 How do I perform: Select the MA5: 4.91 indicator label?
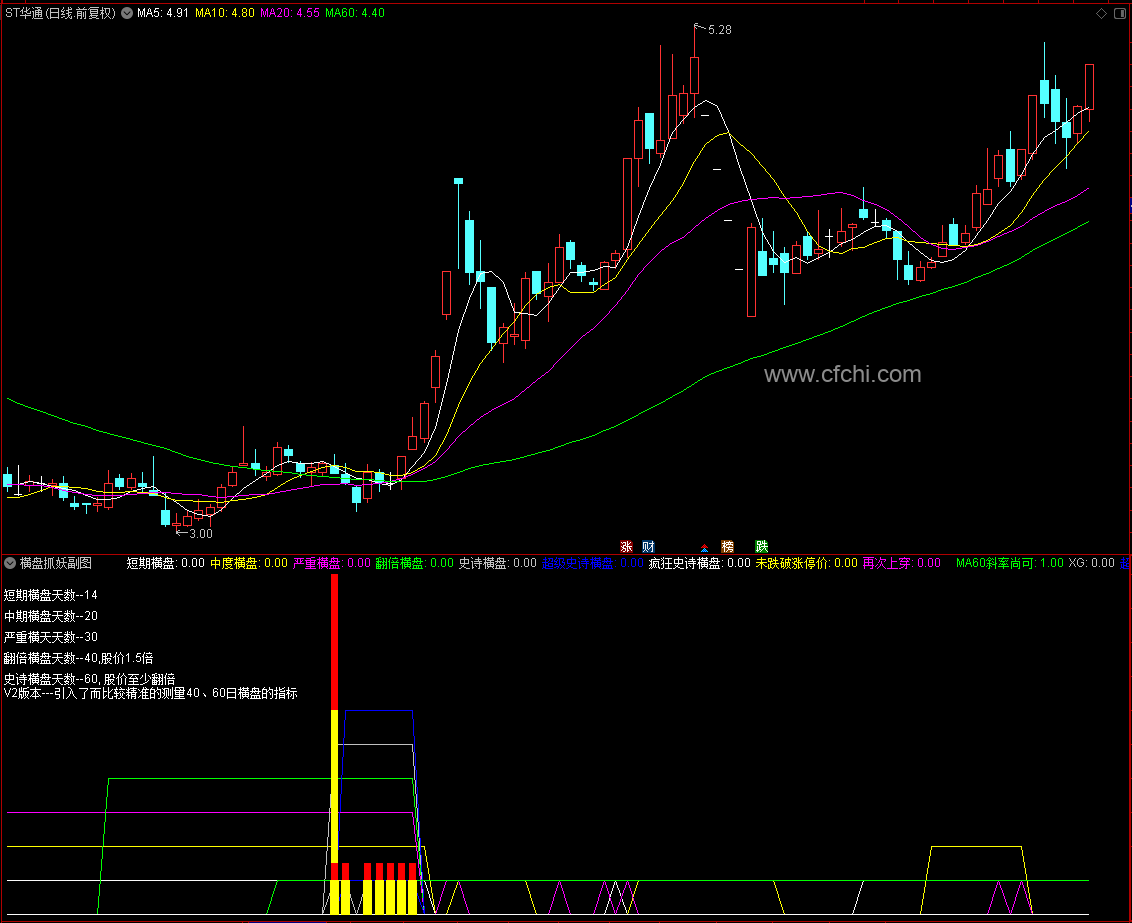point(163,13)
